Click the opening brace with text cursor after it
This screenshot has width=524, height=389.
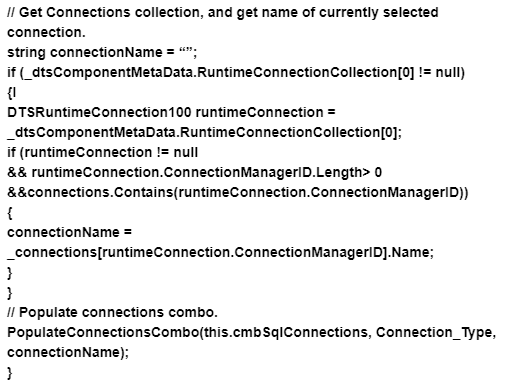click(10, 93)
